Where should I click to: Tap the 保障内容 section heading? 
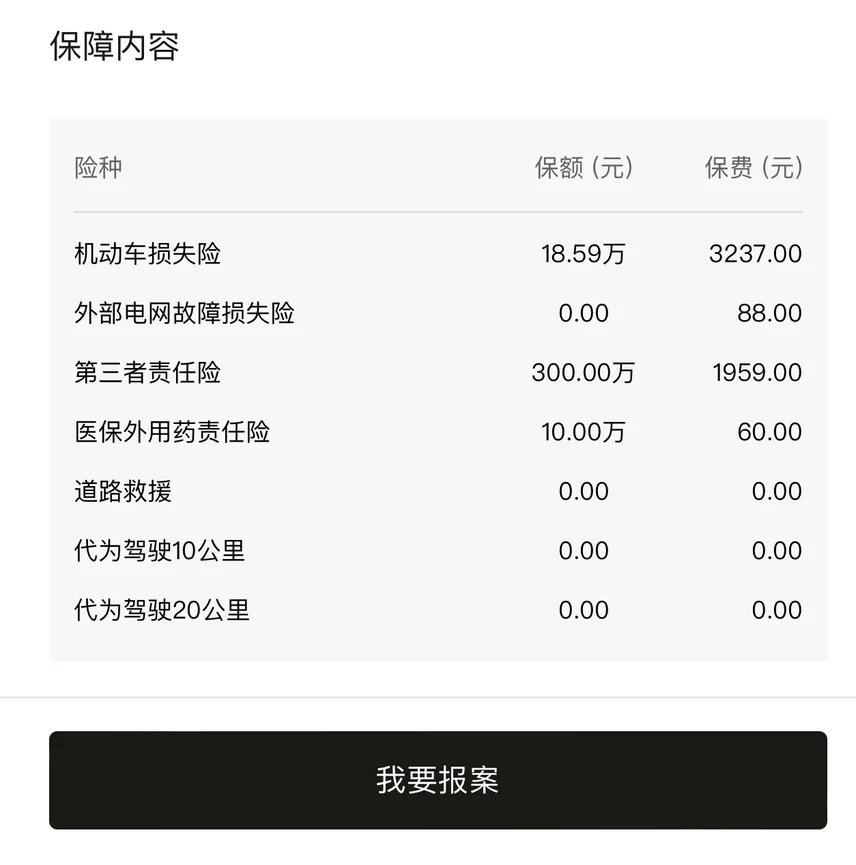point(114,46)
